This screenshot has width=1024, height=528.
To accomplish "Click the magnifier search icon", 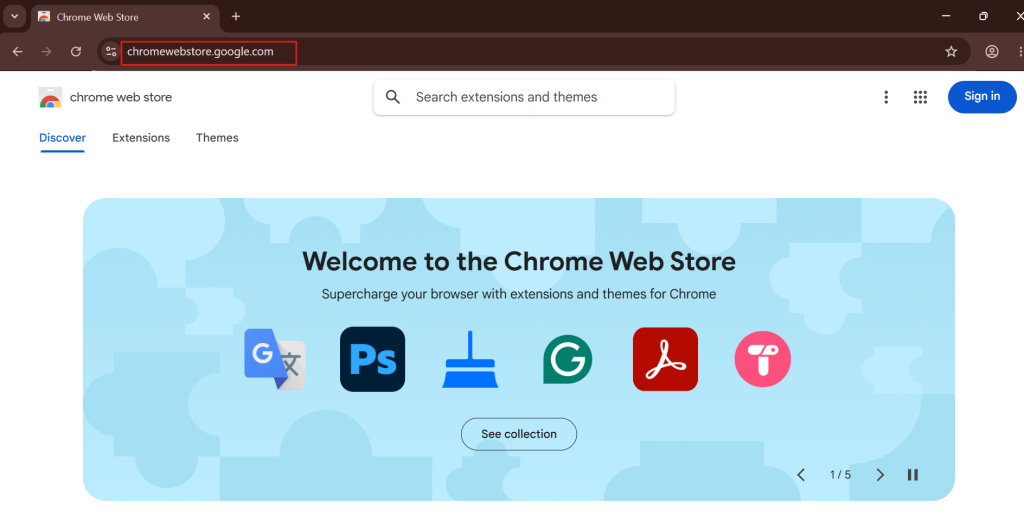I will 392,97.
